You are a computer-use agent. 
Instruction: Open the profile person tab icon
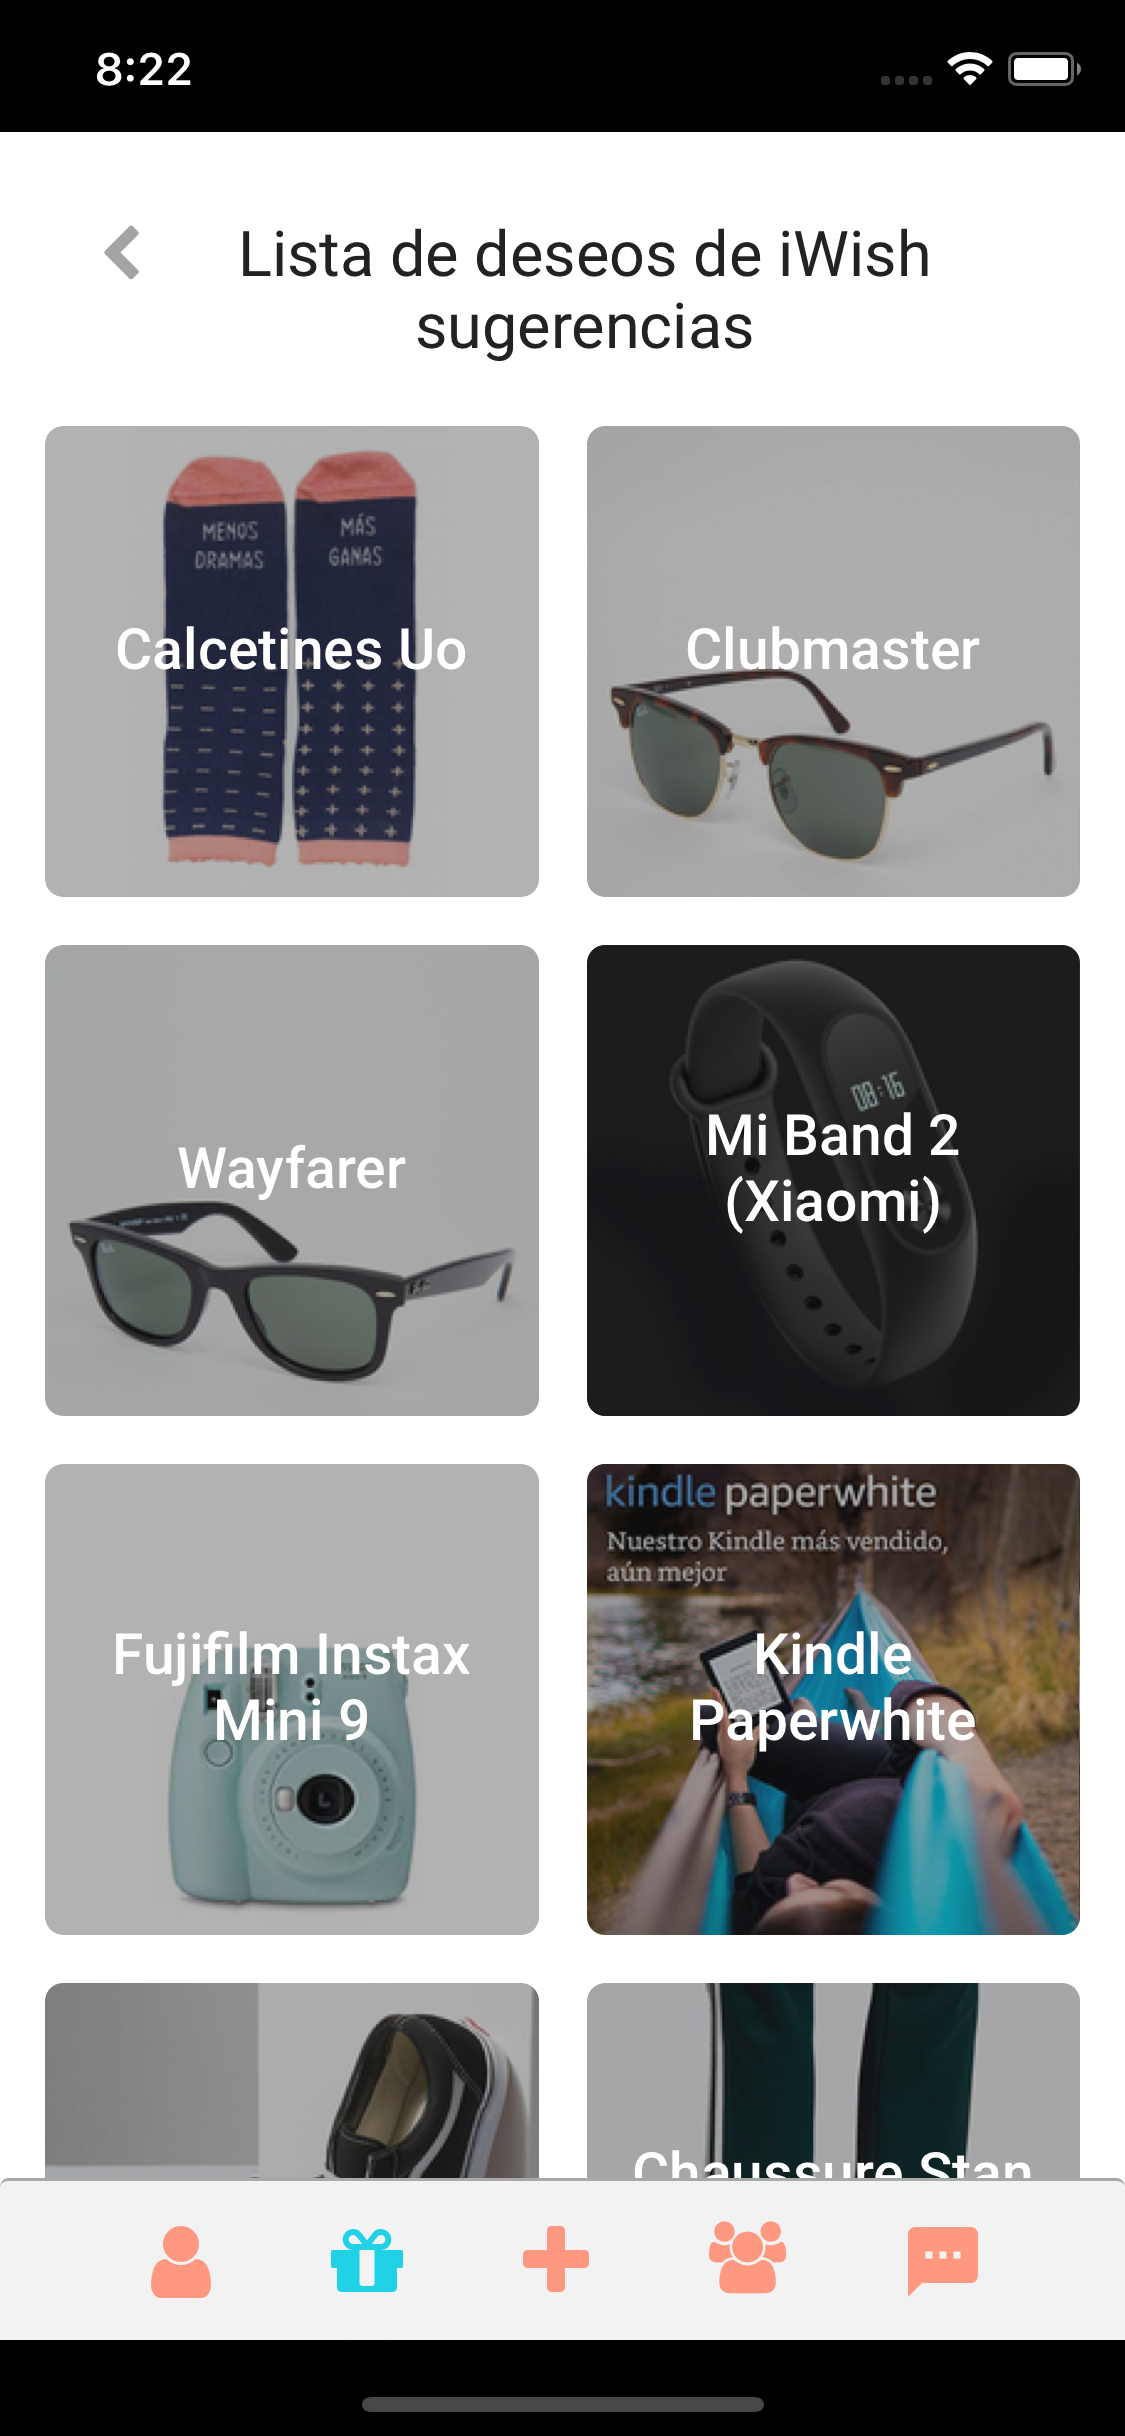pyautogui.click(x=181, y=2261)
